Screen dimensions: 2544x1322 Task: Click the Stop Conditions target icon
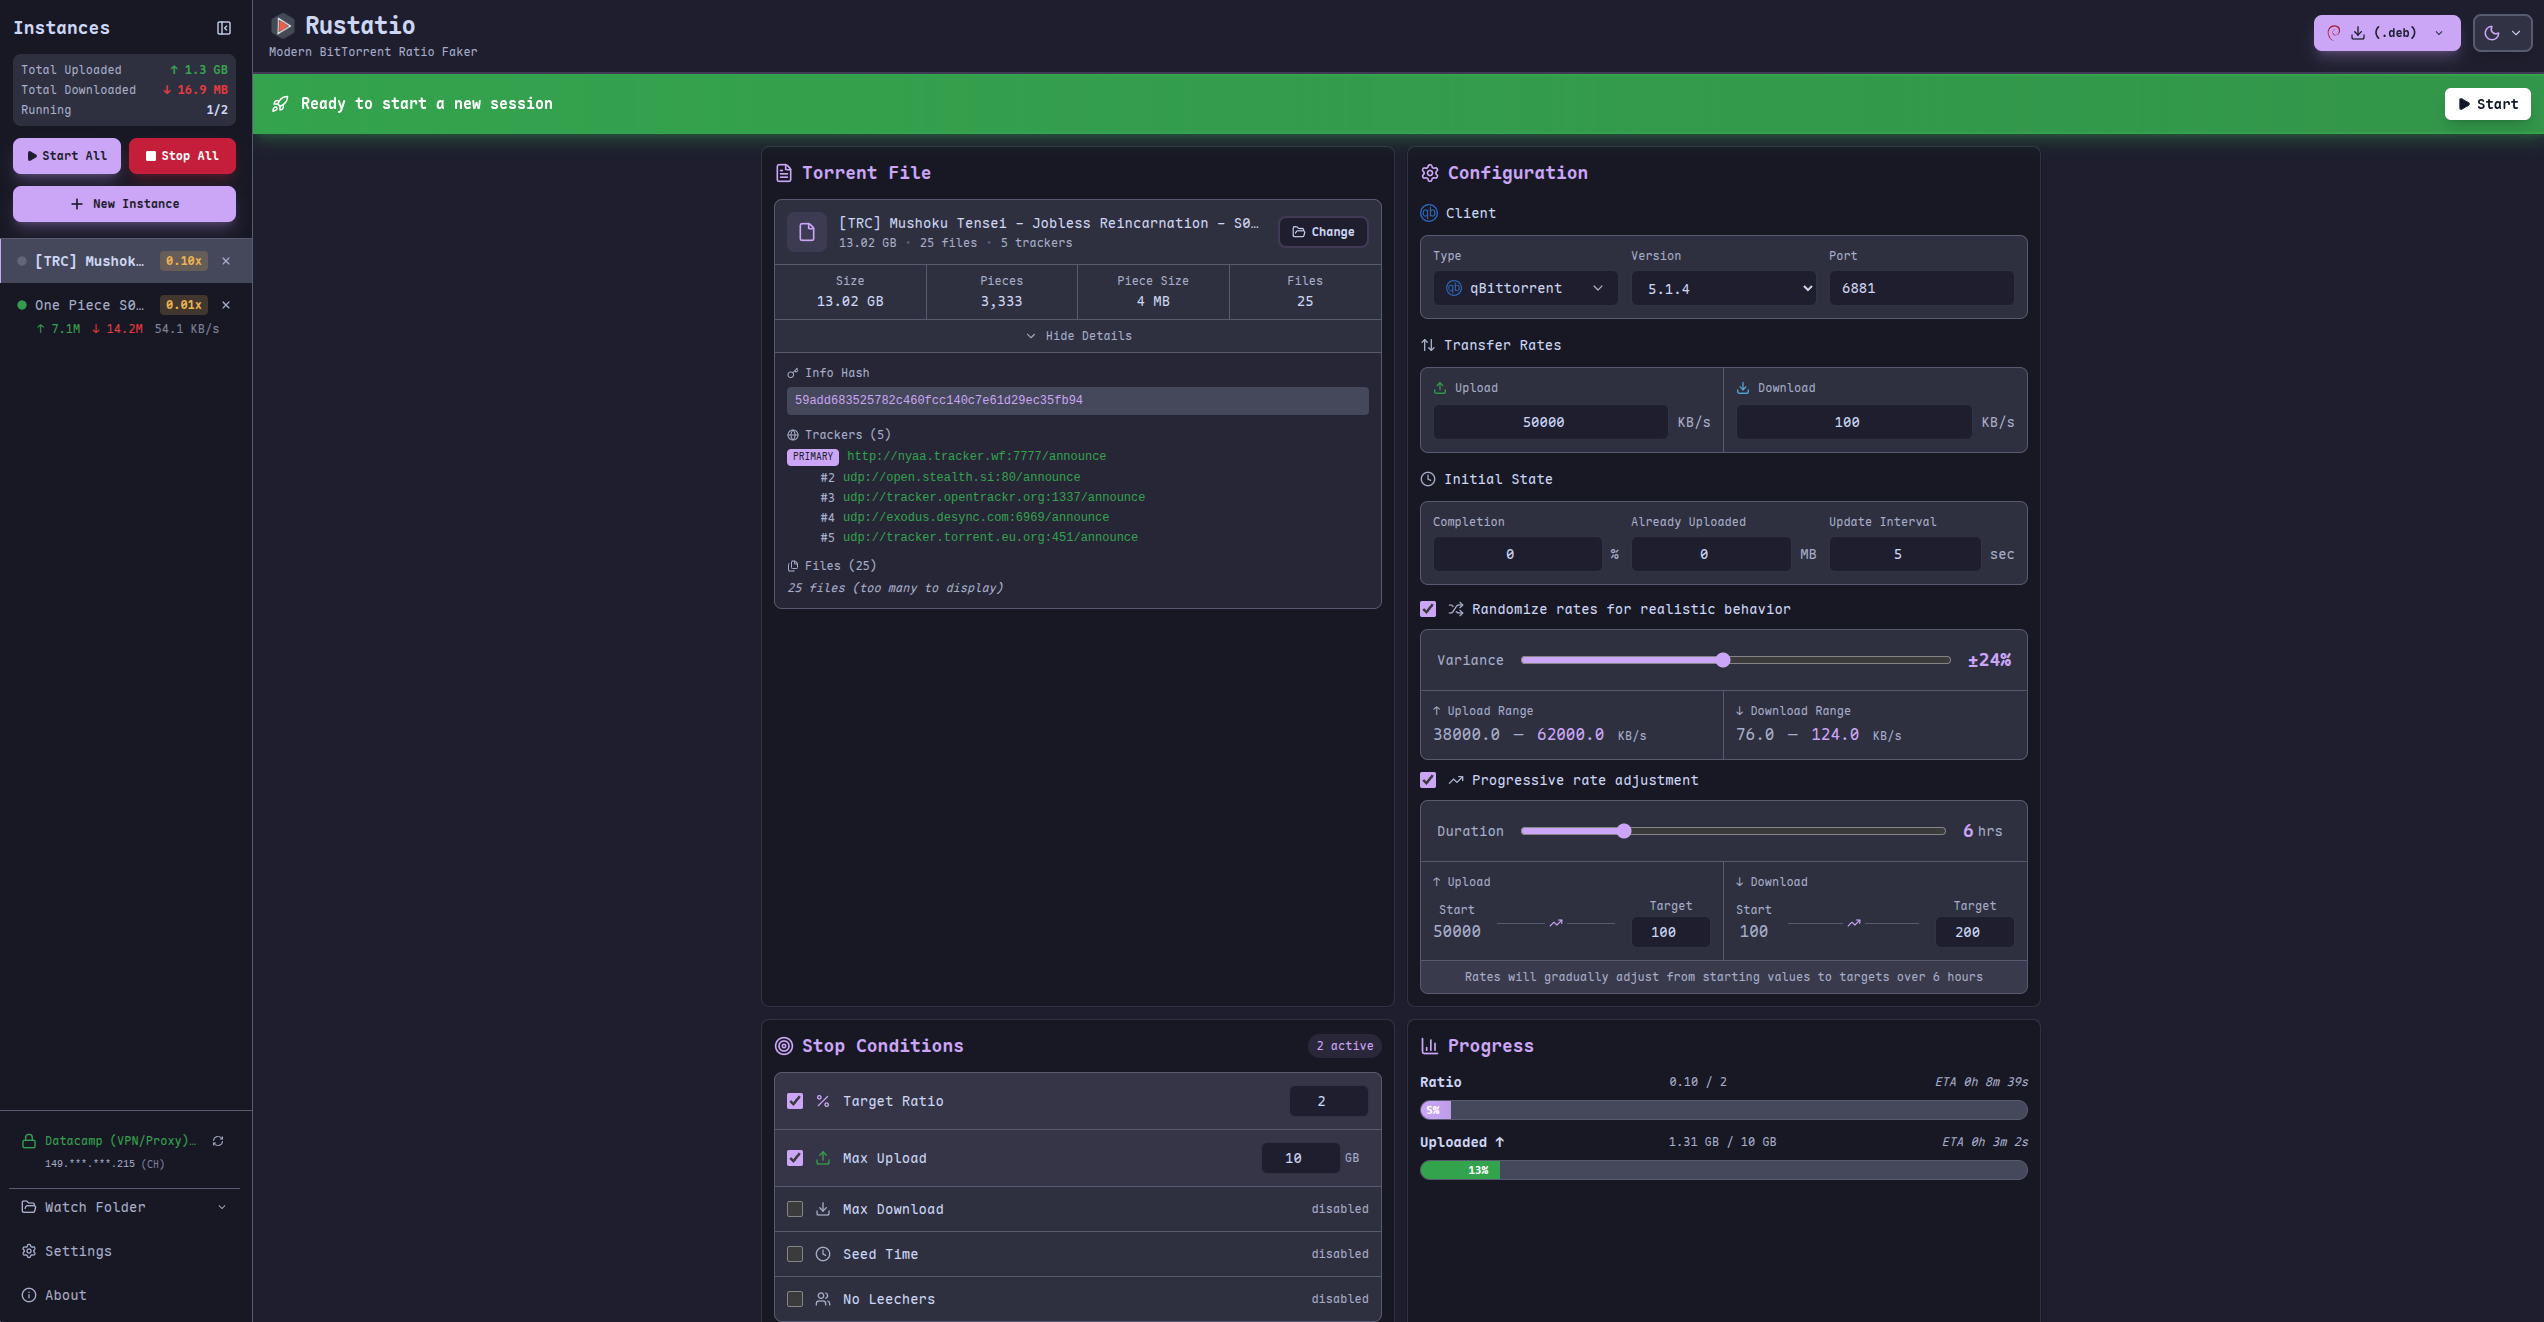[x=784, y=1046]
